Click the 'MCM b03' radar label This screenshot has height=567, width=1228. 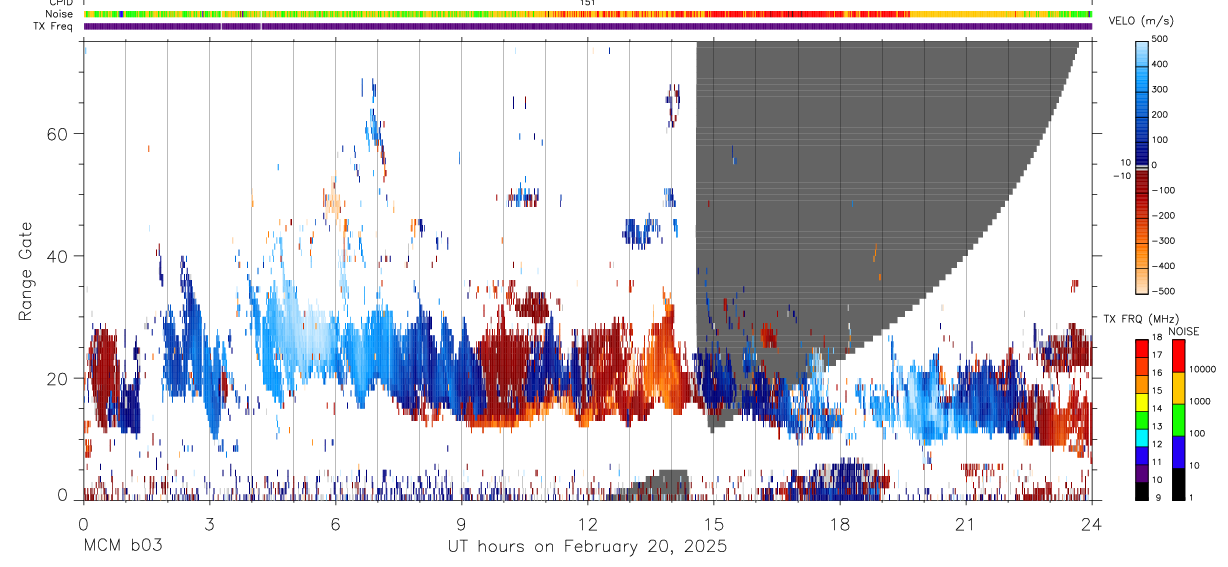tap(123, 547)
